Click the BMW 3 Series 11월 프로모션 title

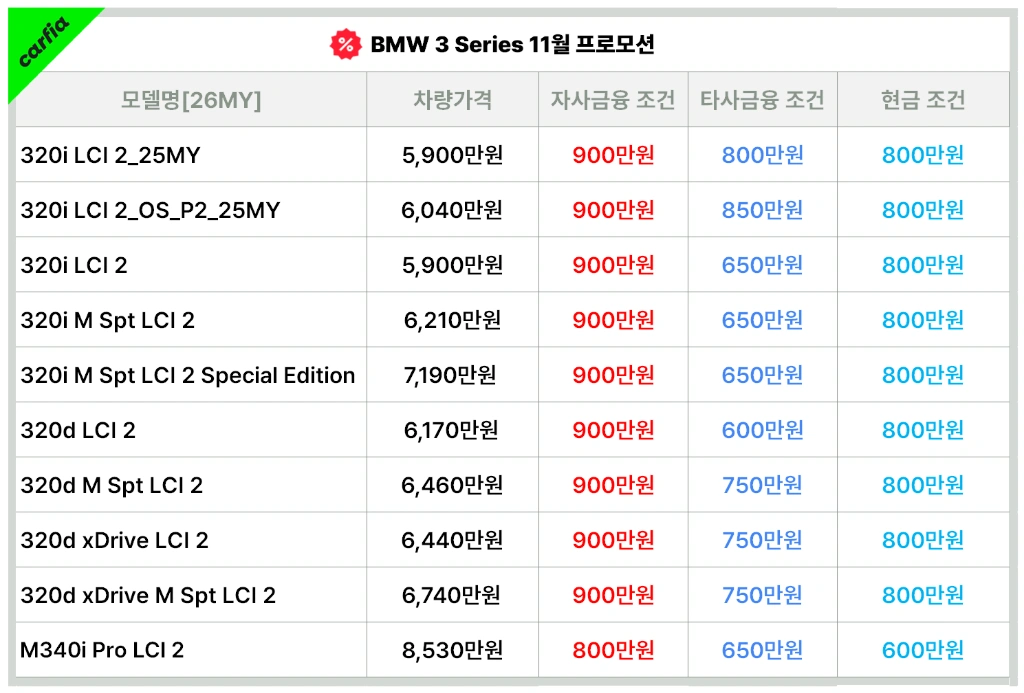tap(512, 44)
